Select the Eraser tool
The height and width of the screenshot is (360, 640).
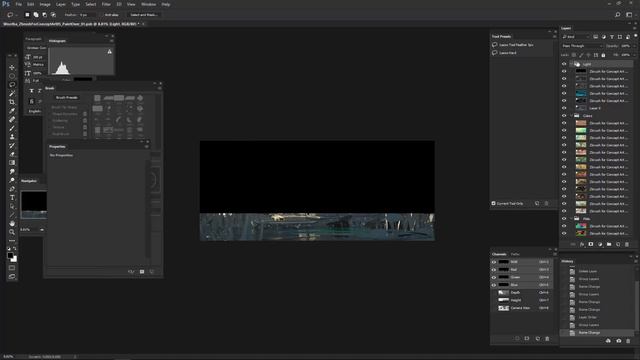12,154
